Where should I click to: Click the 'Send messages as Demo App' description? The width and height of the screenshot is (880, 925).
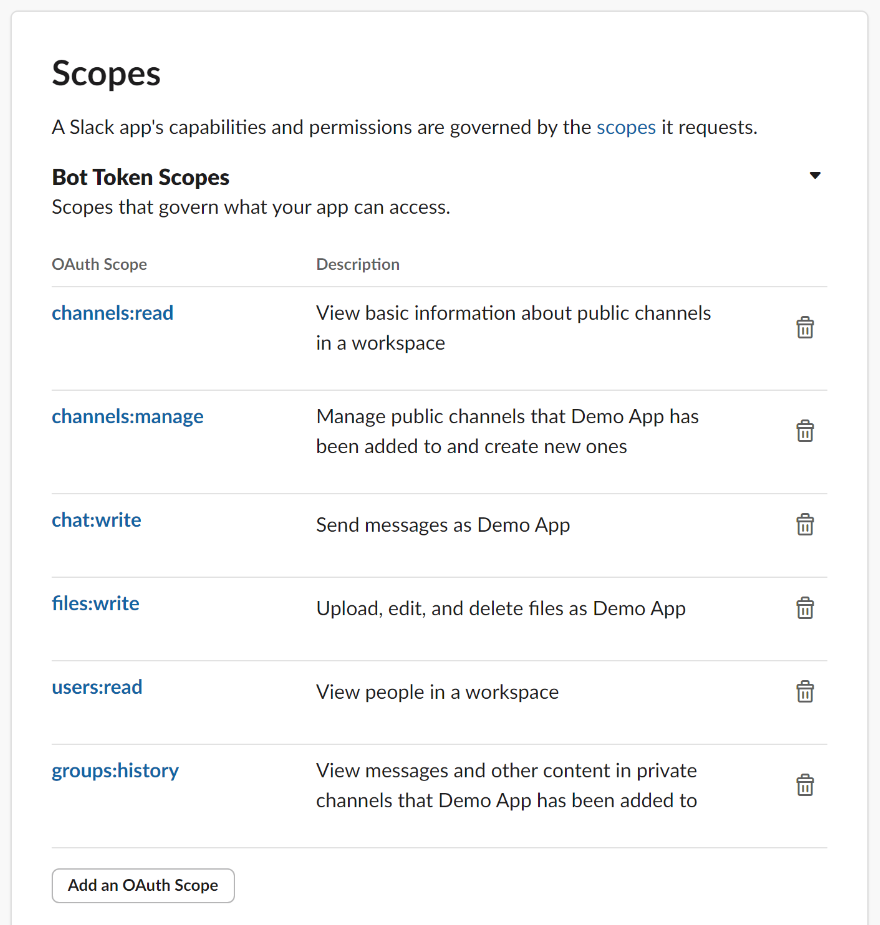click(442, 525)
